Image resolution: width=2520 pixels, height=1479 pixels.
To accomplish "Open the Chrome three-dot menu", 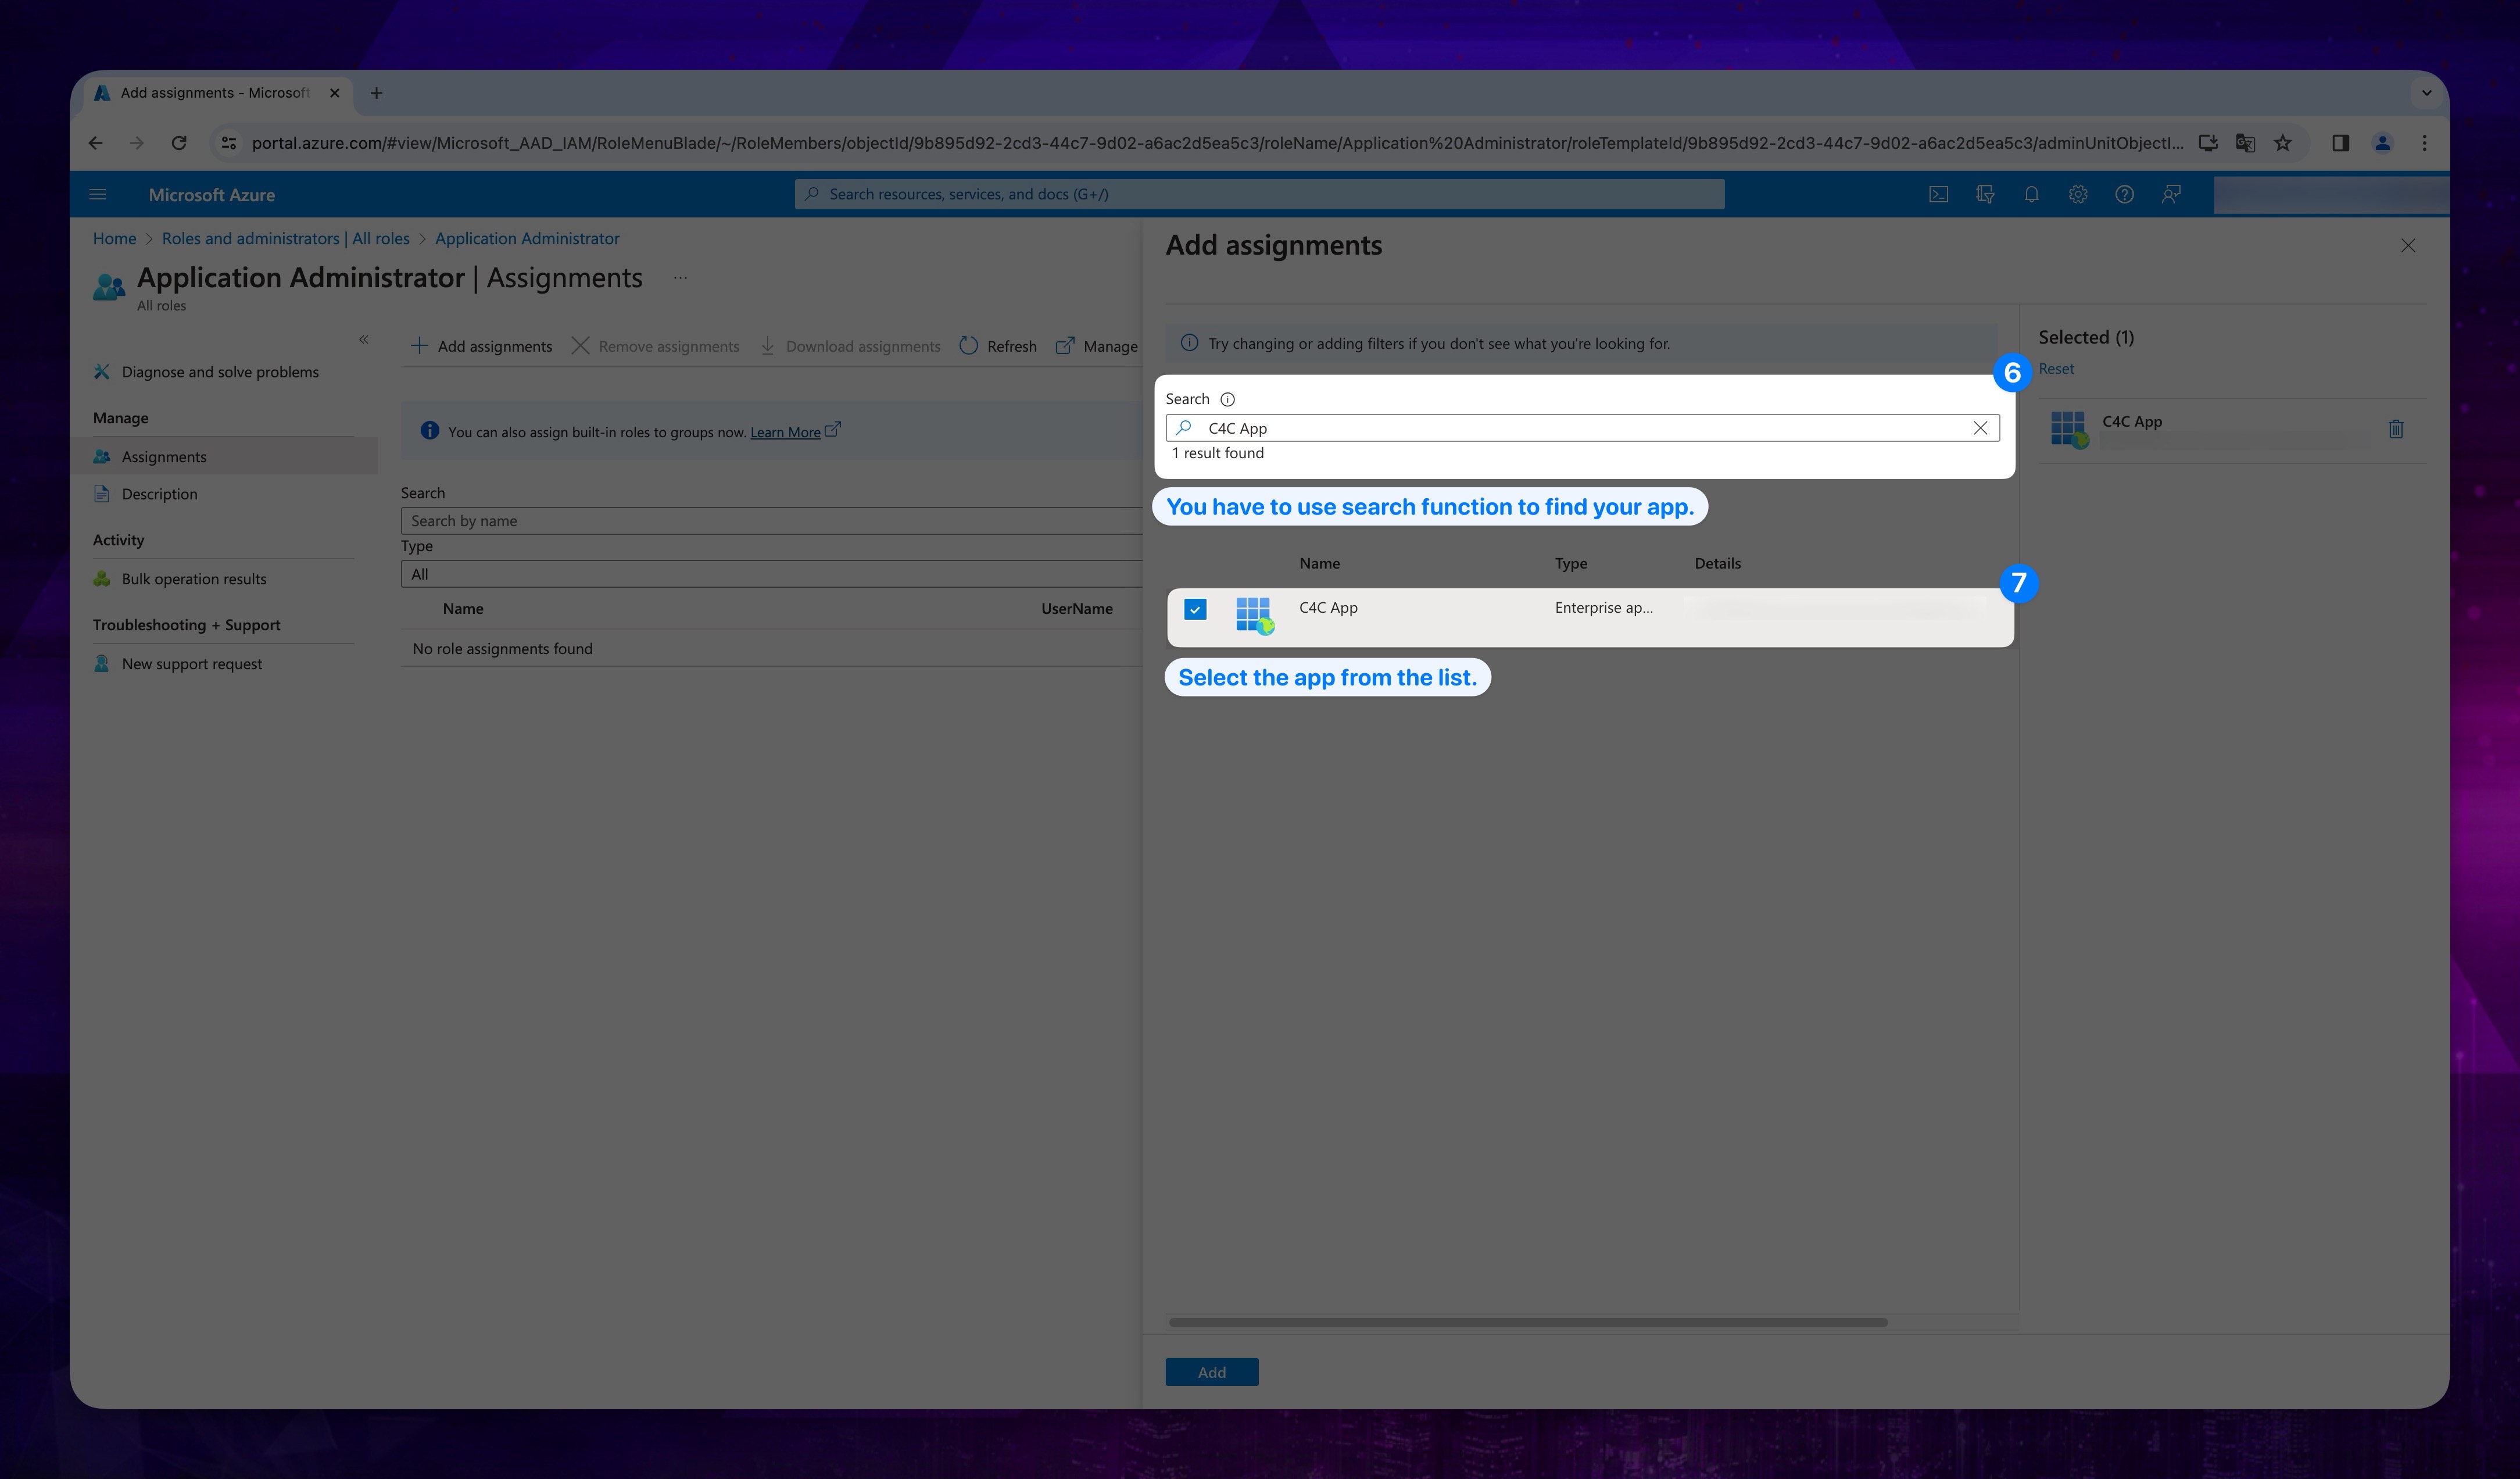I will point(2424,143).
